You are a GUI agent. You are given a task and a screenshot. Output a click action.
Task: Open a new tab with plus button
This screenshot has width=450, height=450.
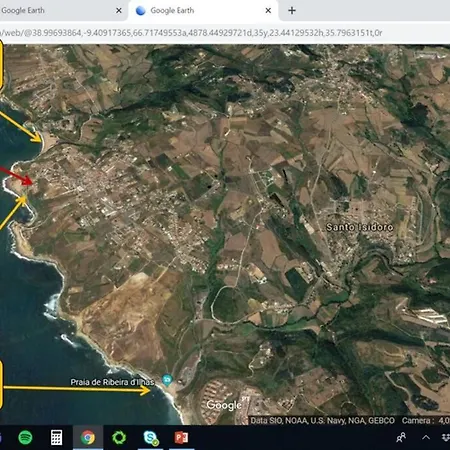292,11
